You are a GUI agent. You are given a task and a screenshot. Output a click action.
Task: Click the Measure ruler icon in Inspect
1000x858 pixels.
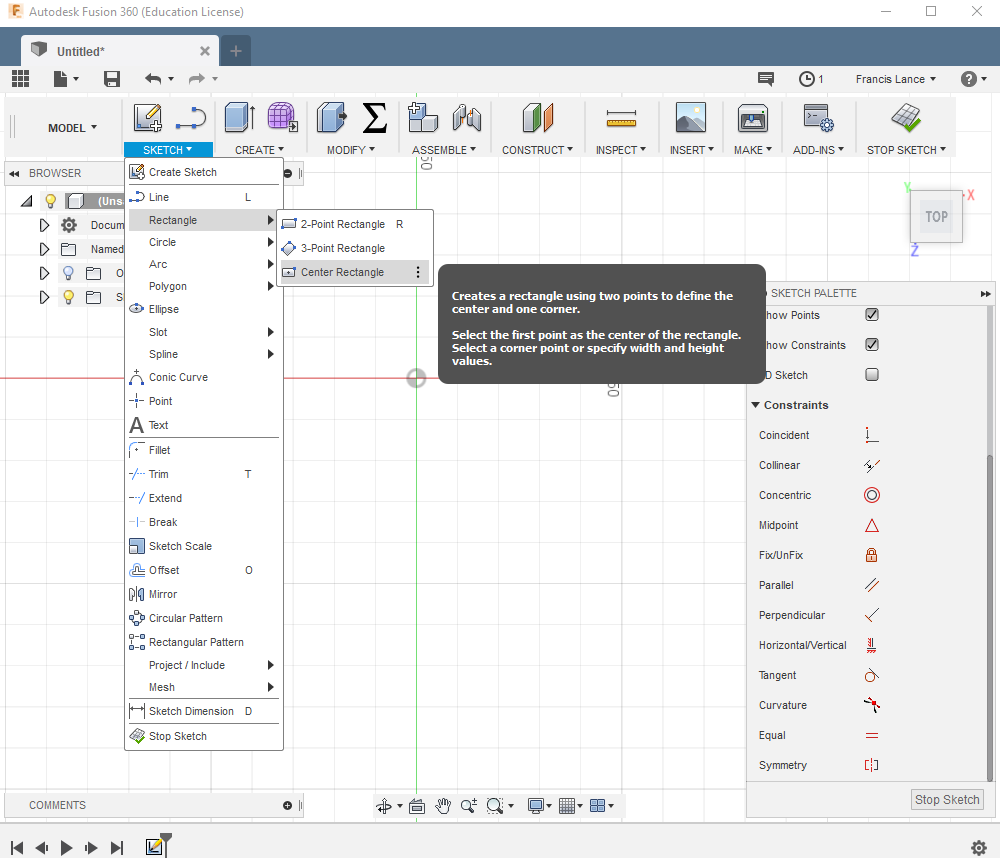tap(621, 118)
